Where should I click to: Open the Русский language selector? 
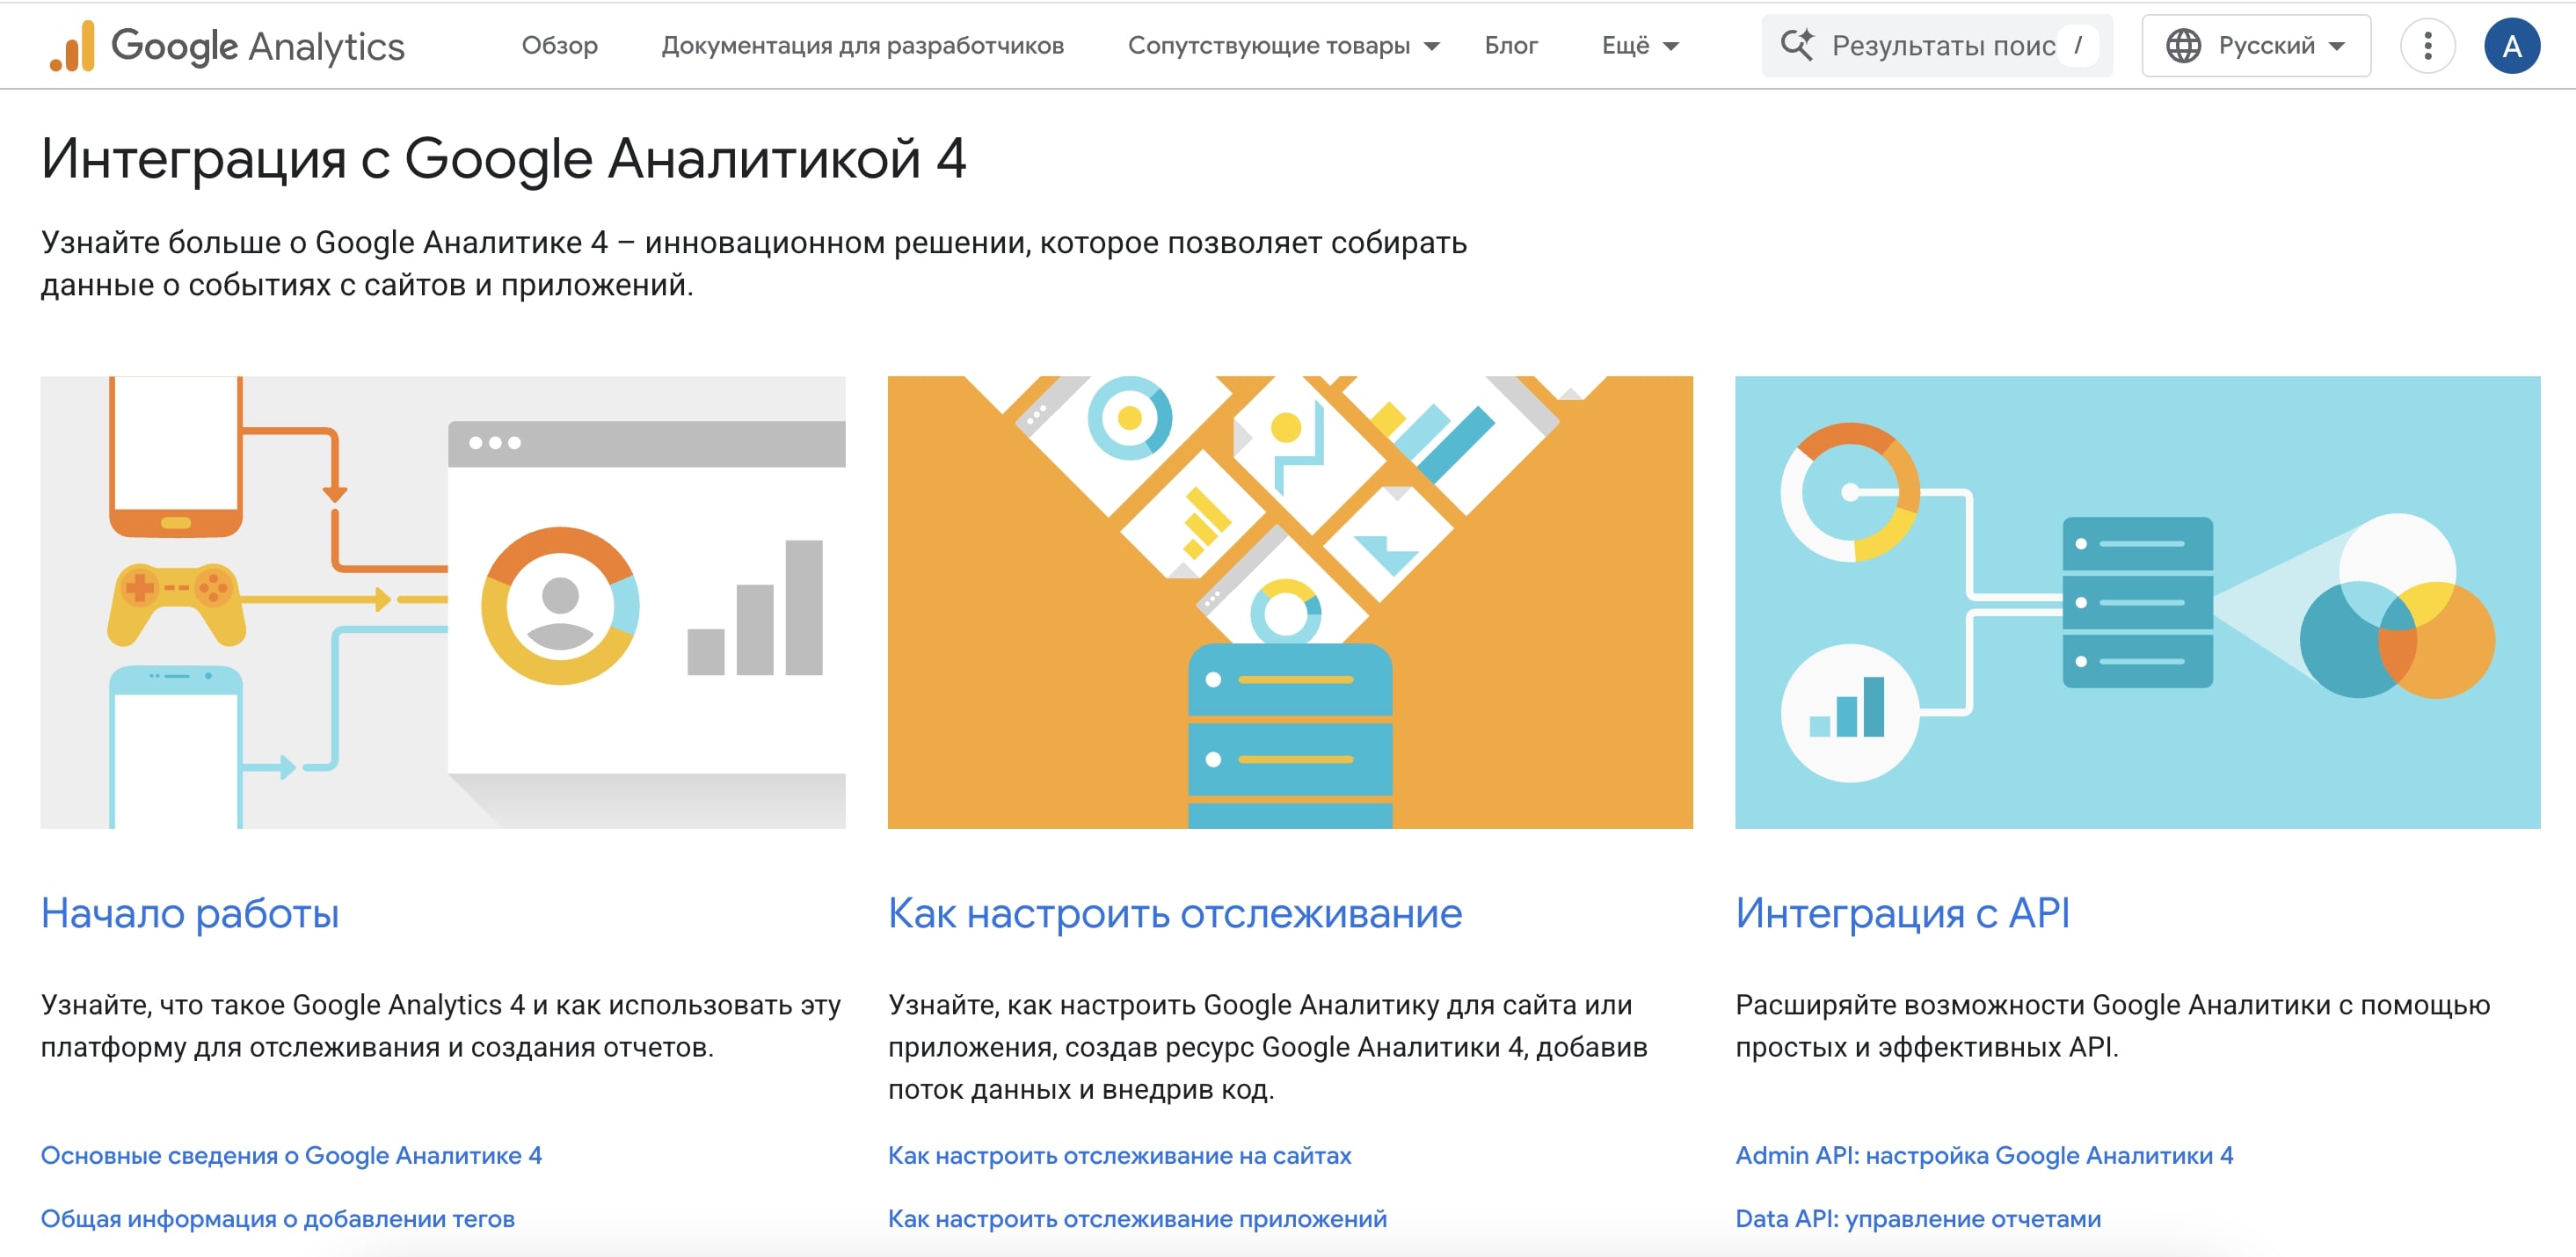coord(2256,46)
